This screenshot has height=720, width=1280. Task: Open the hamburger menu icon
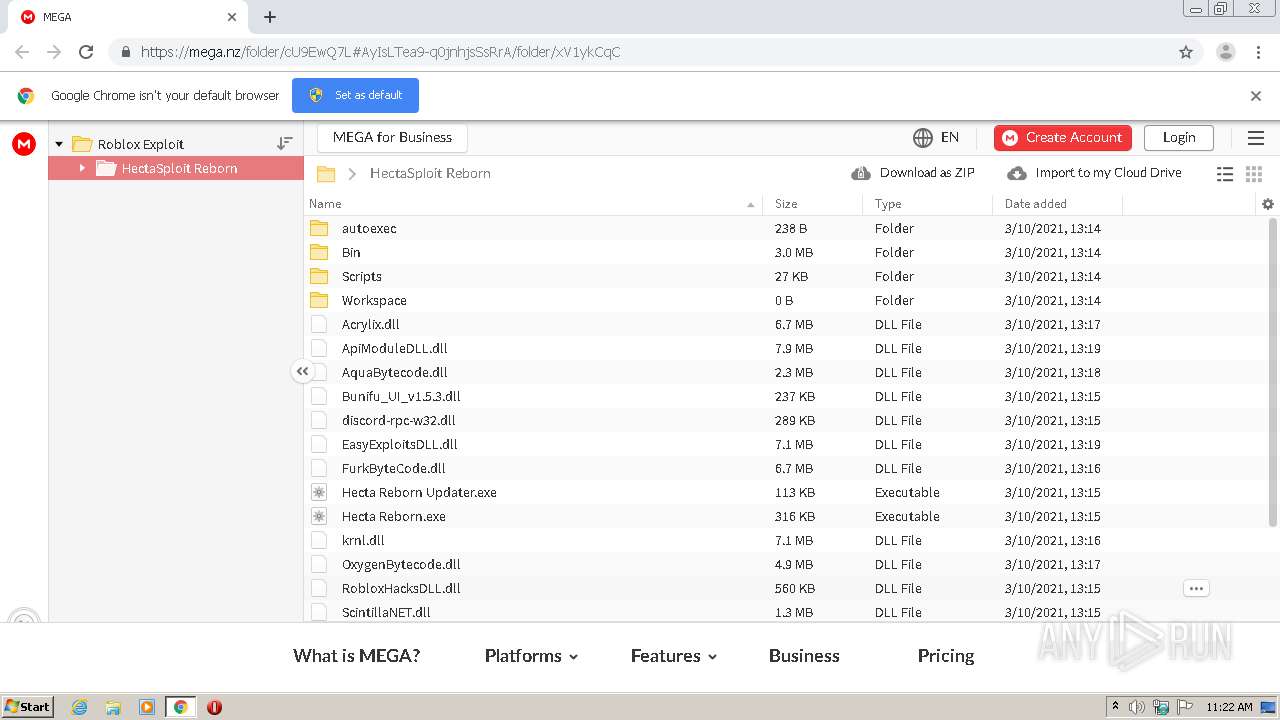click(1256, 138)
